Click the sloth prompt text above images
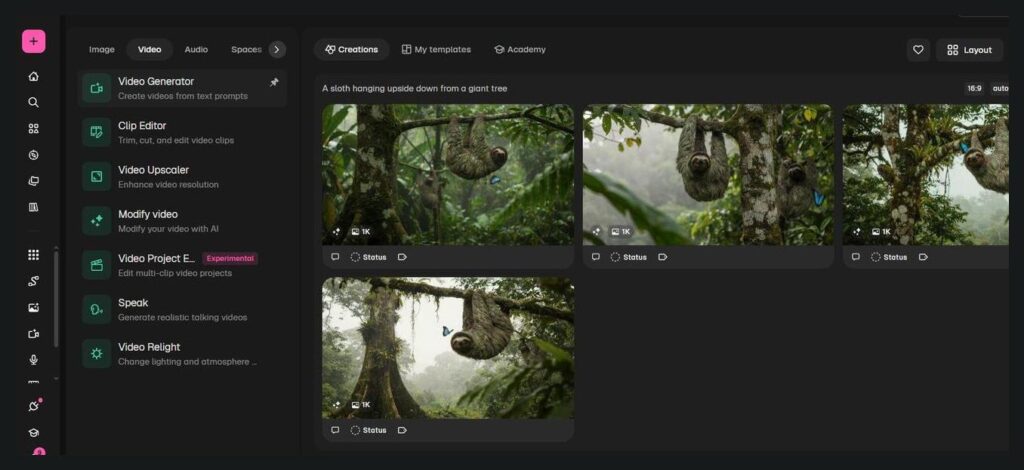This screenshot has height=470, width=1024. 414,88
